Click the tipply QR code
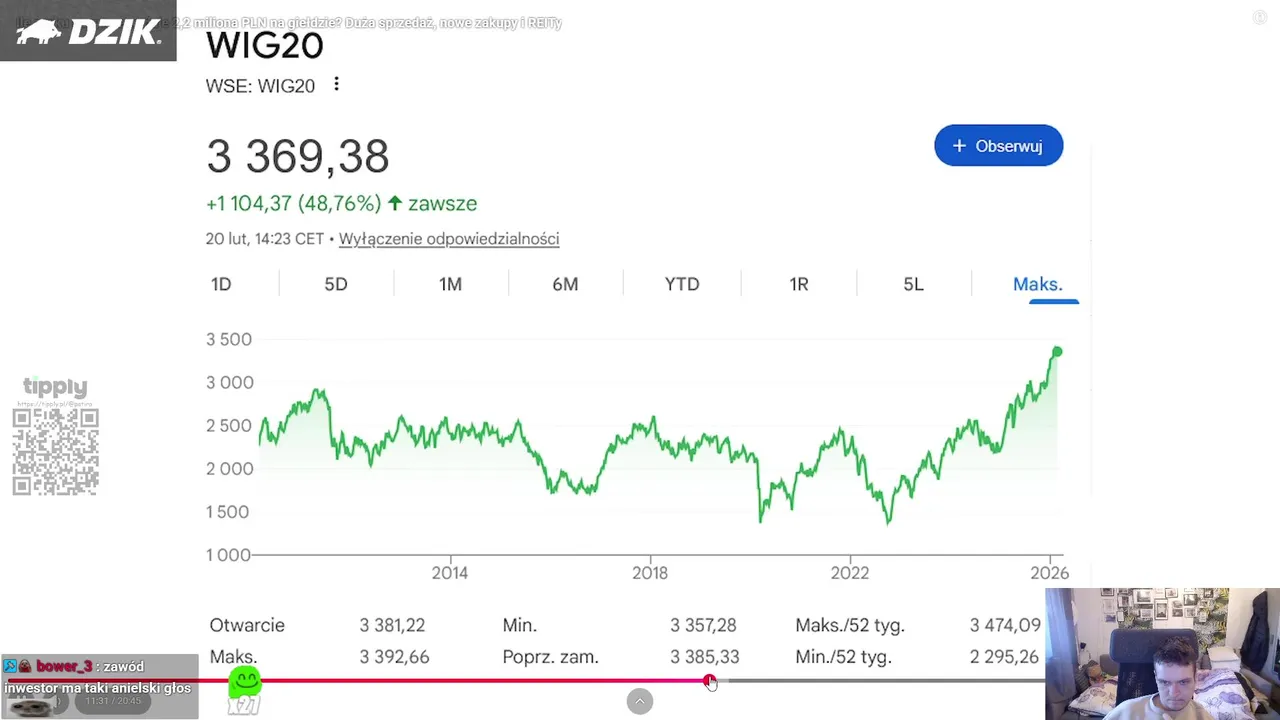Screen dimensions: 1280x720 coord(55,451)
